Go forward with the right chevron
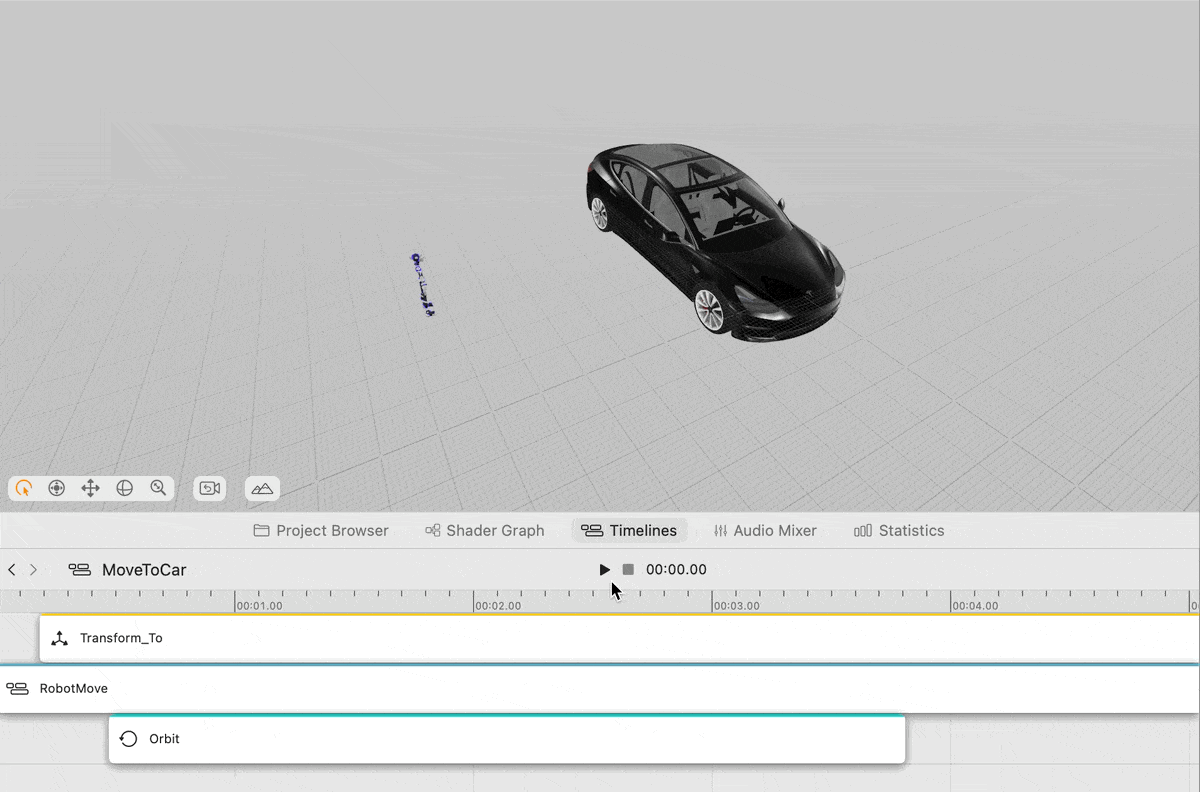 click(34, 570)
